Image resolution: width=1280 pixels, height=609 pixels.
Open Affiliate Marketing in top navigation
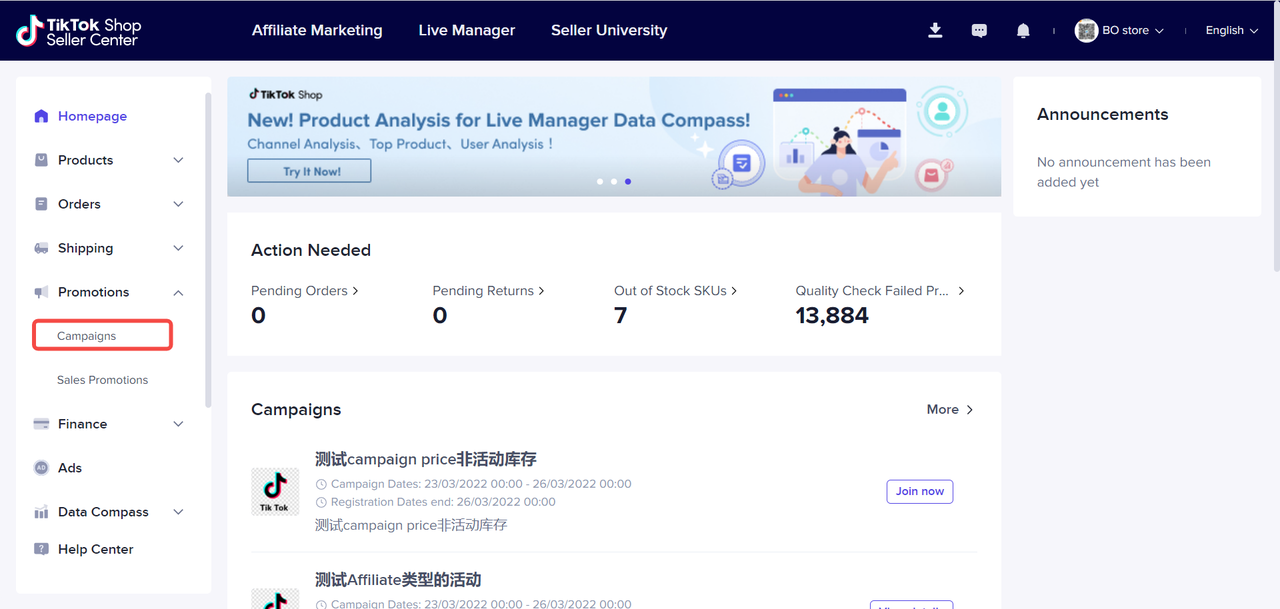317,31
